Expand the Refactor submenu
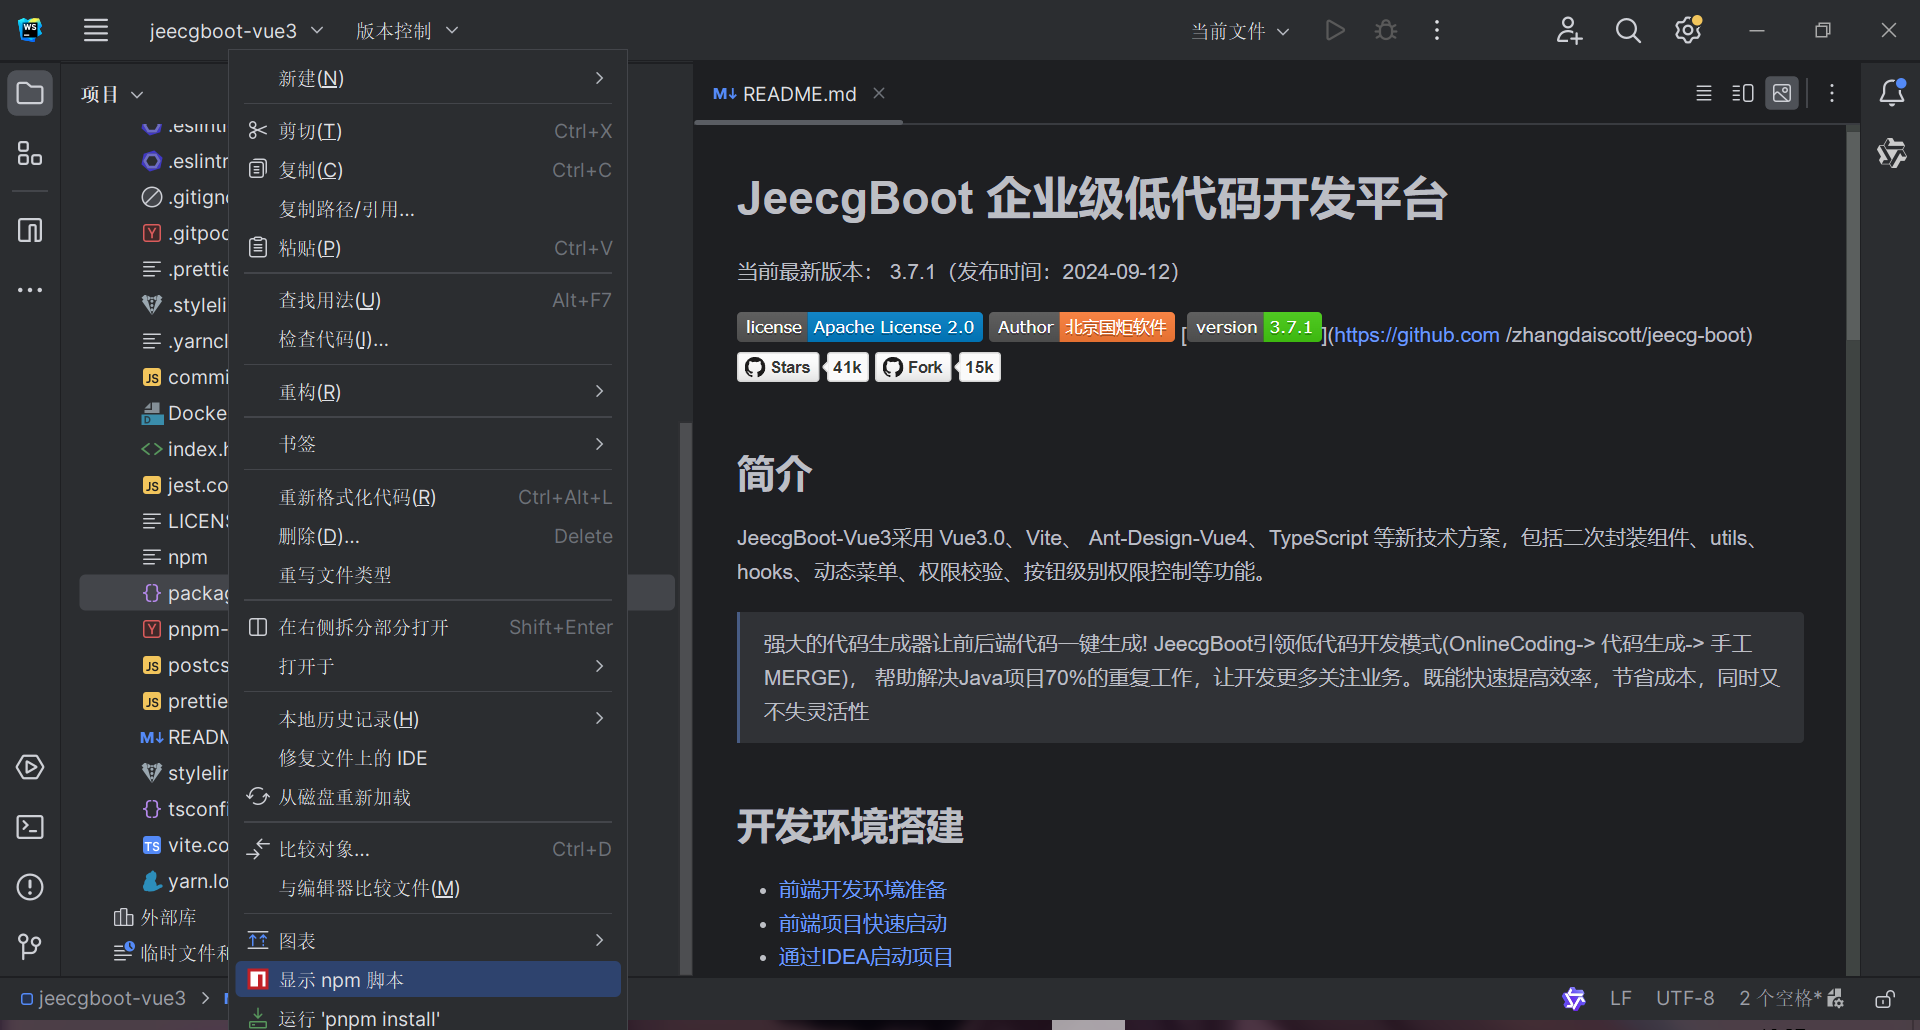The height and width of the screenshot is (1030, 1920). click(x=428, y=392)
